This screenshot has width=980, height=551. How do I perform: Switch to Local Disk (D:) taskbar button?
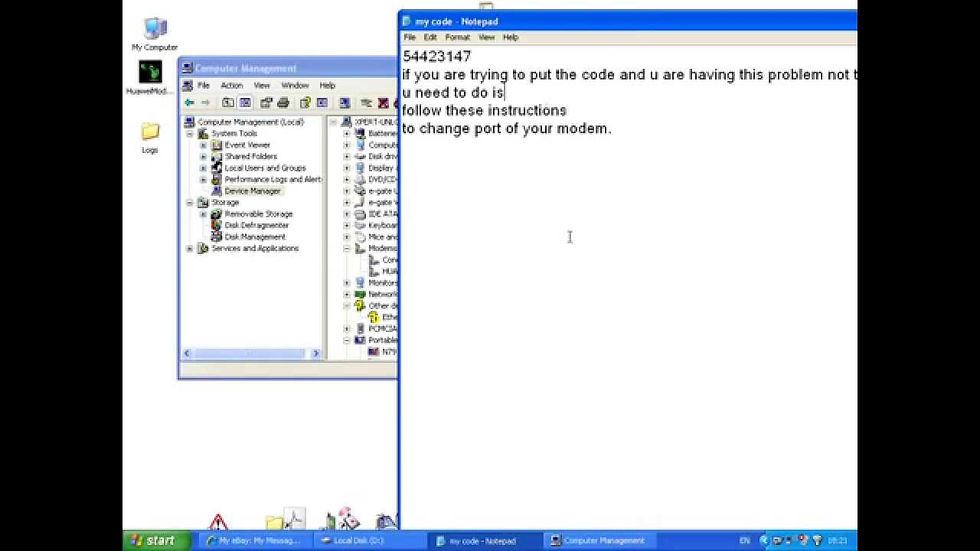tap(369, 540)
